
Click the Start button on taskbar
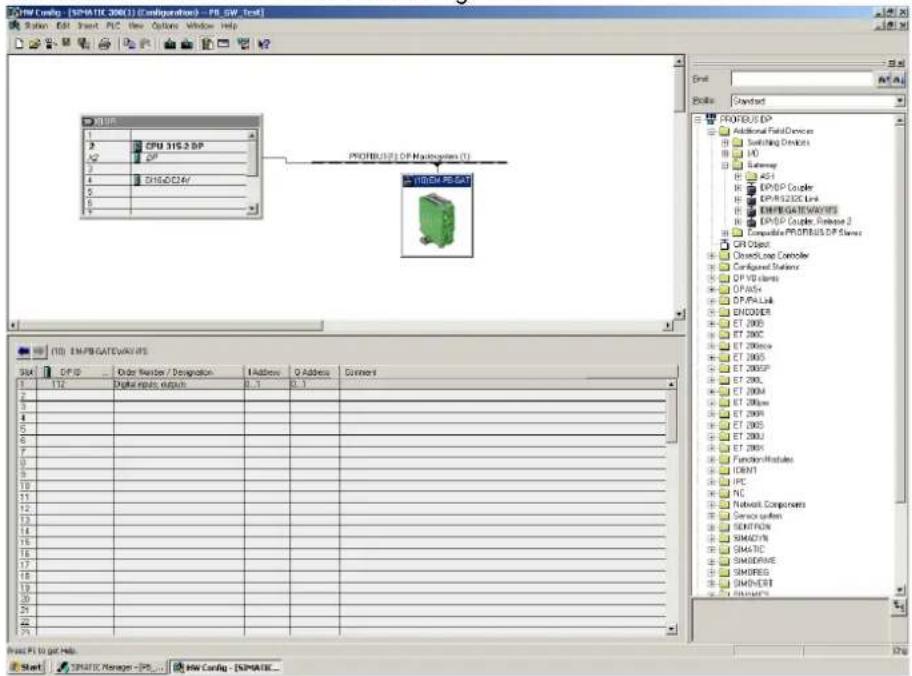tap(26, 667)
